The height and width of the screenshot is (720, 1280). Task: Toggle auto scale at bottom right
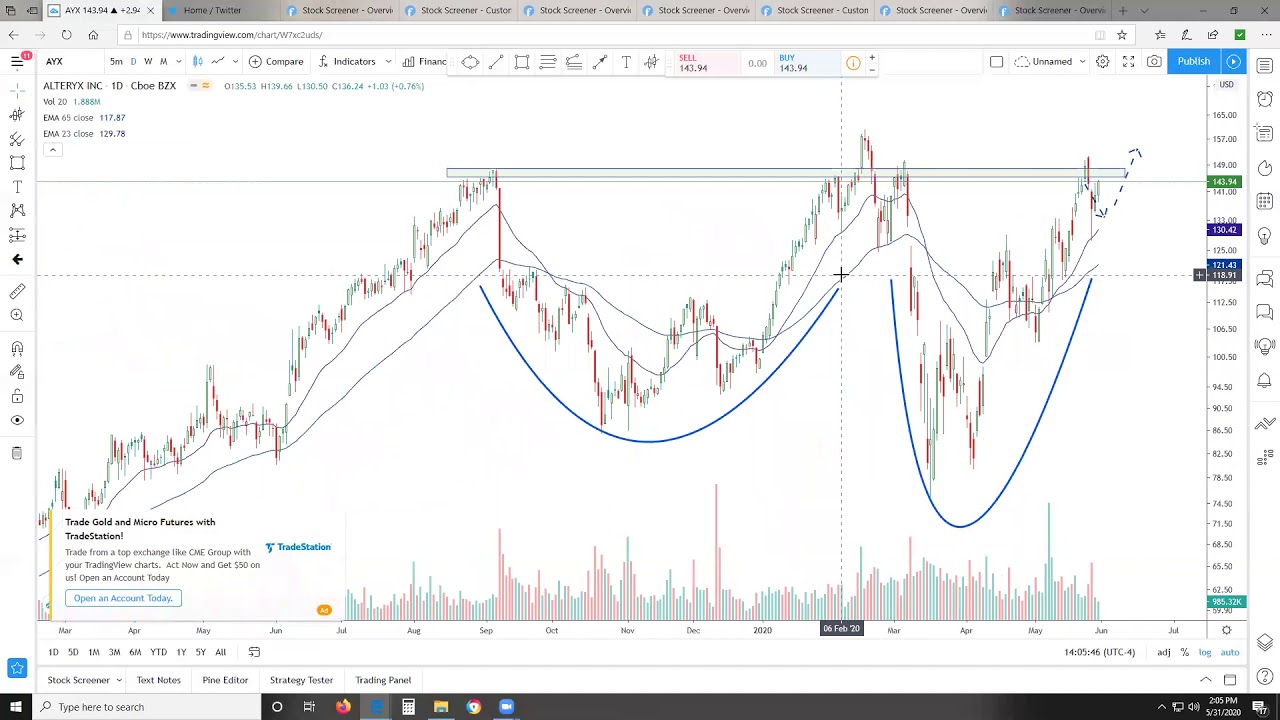pos(1230,652)
